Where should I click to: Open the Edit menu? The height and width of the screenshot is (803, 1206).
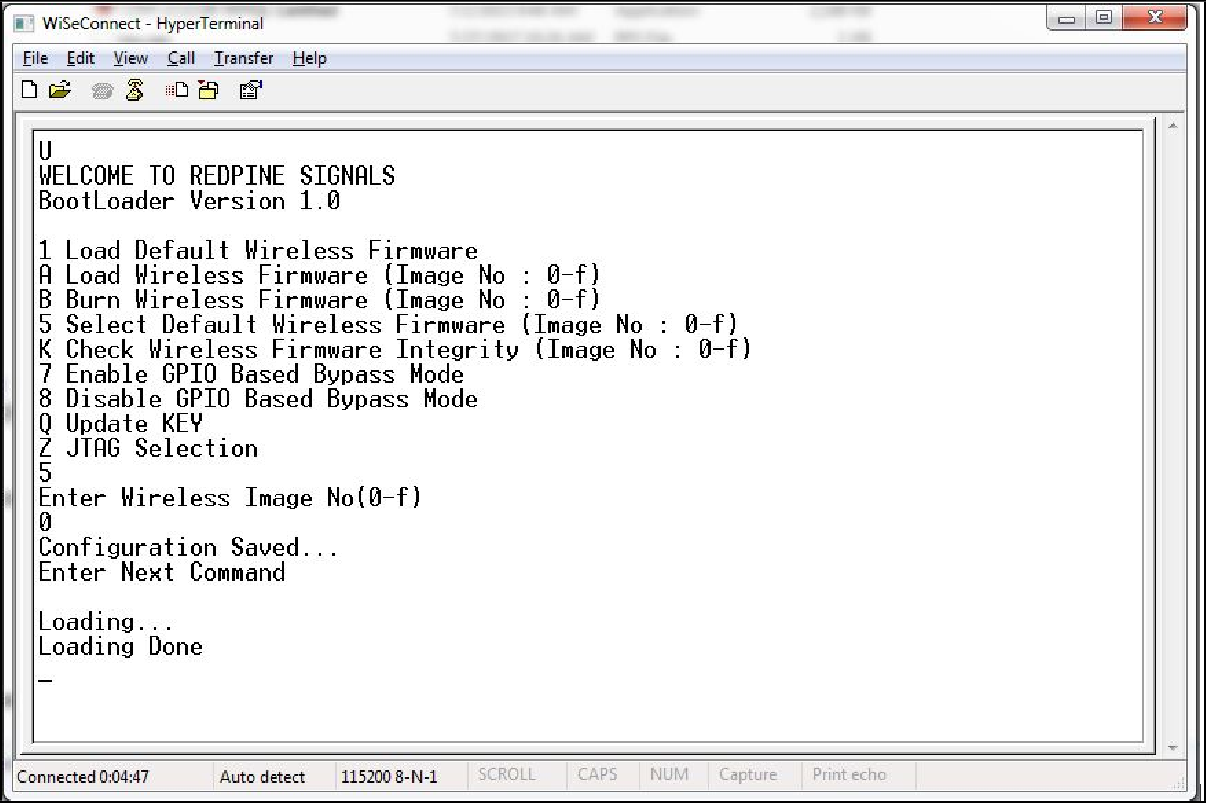[x=81, y=58]
